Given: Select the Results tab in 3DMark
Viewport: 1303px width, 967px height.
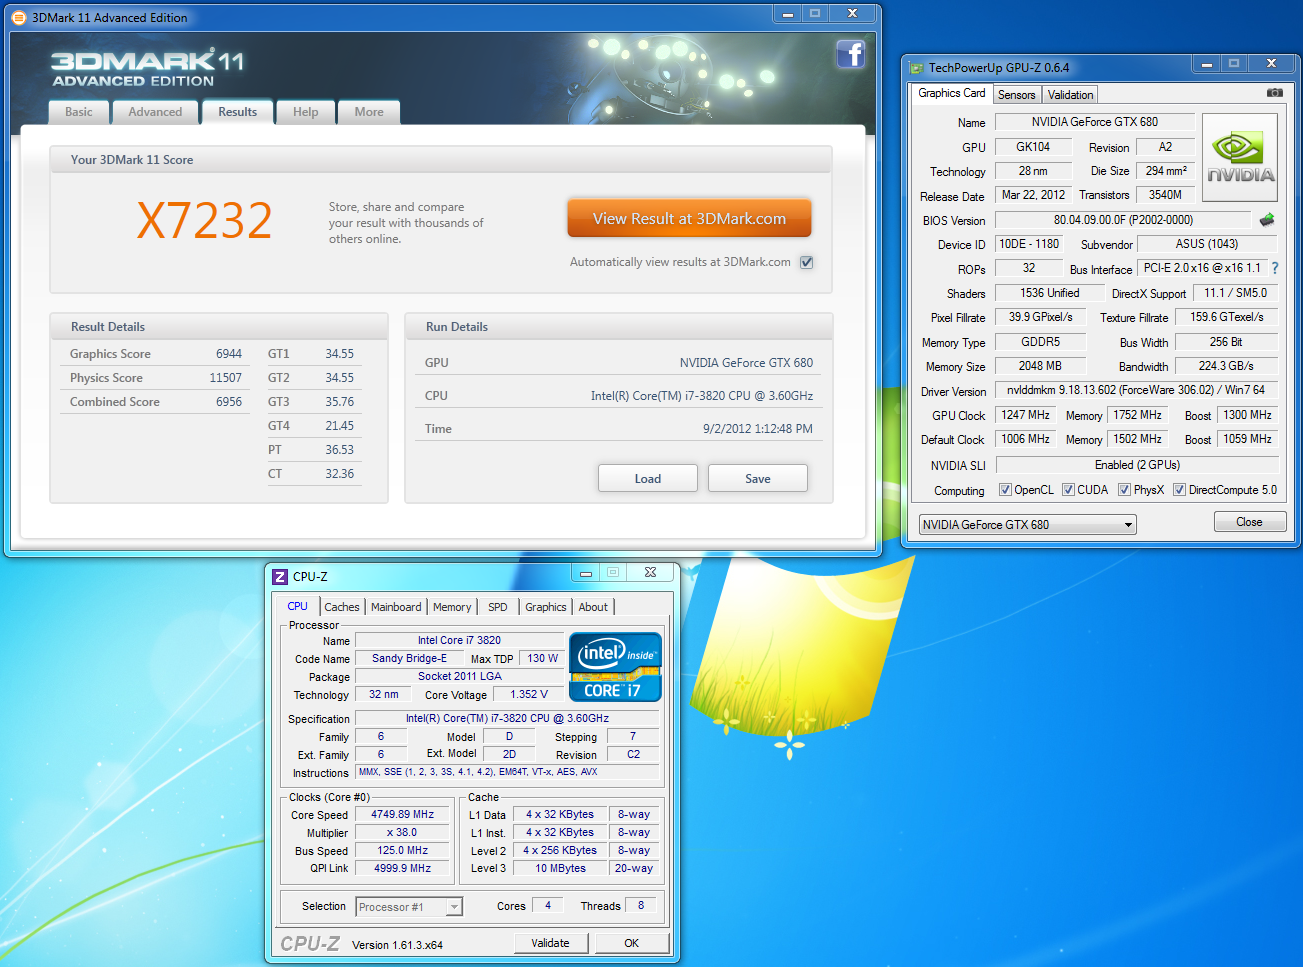Looking at the screenshot, I should pos(237,112).
